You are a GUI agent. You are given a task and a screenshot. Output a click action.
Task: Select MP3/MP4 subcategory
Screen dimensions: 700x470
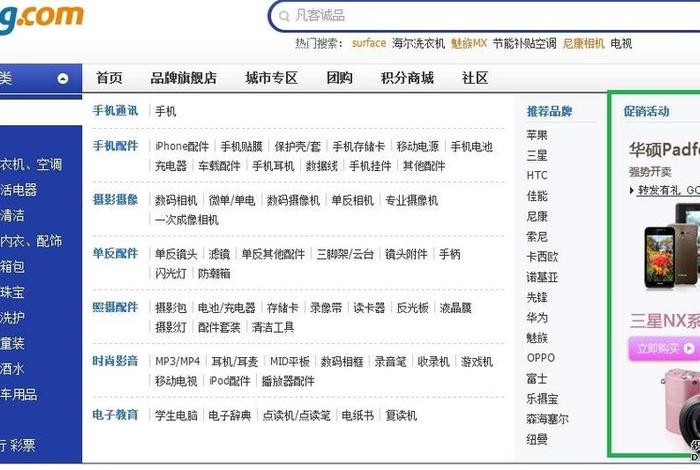pyautogui.click(x=178, y=362)
